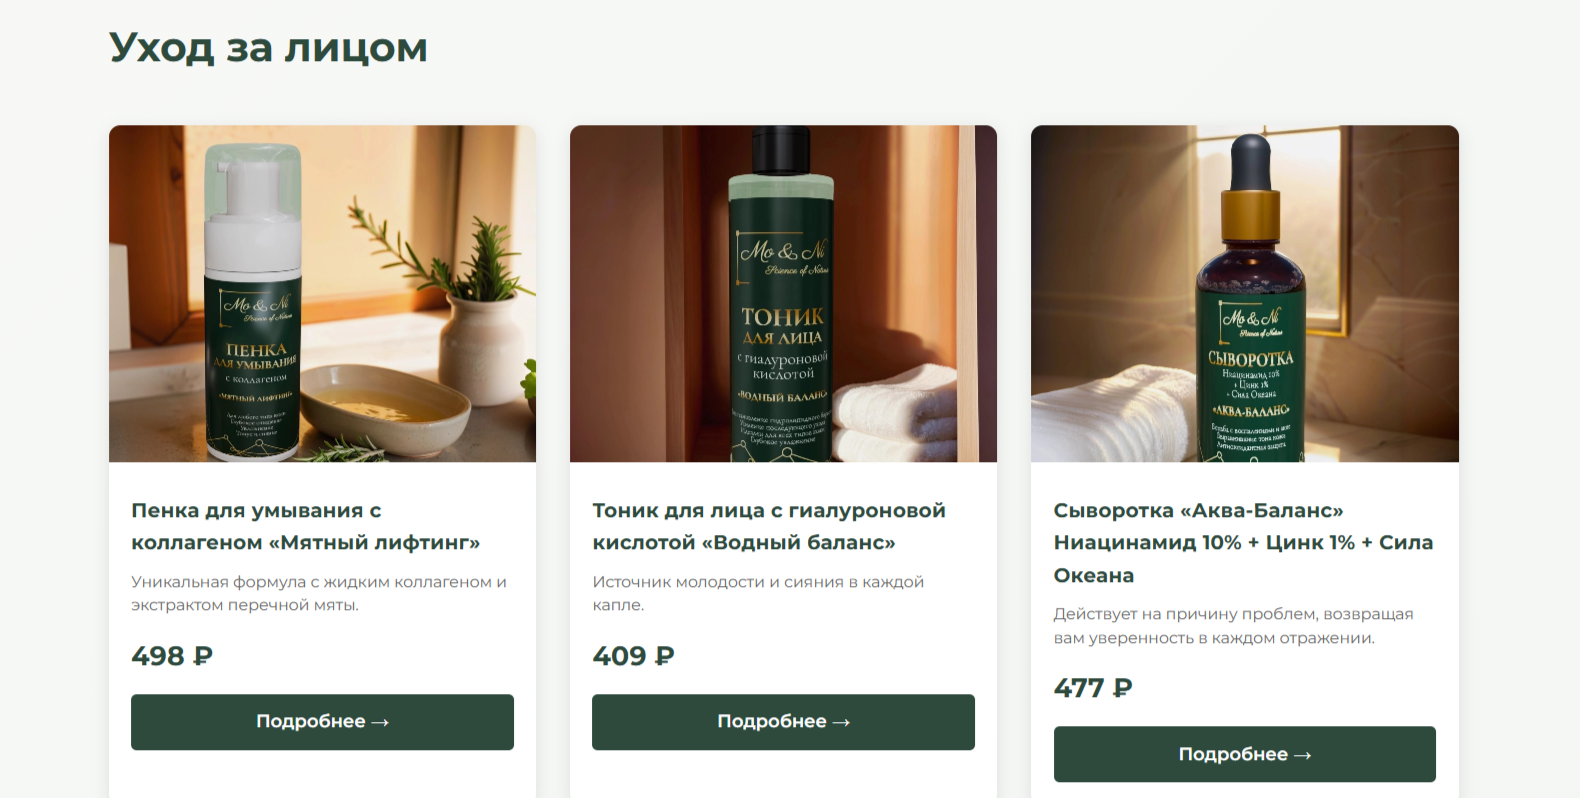Click the «Уход за лицом» section heading
1580x798 pixels.
268,48
